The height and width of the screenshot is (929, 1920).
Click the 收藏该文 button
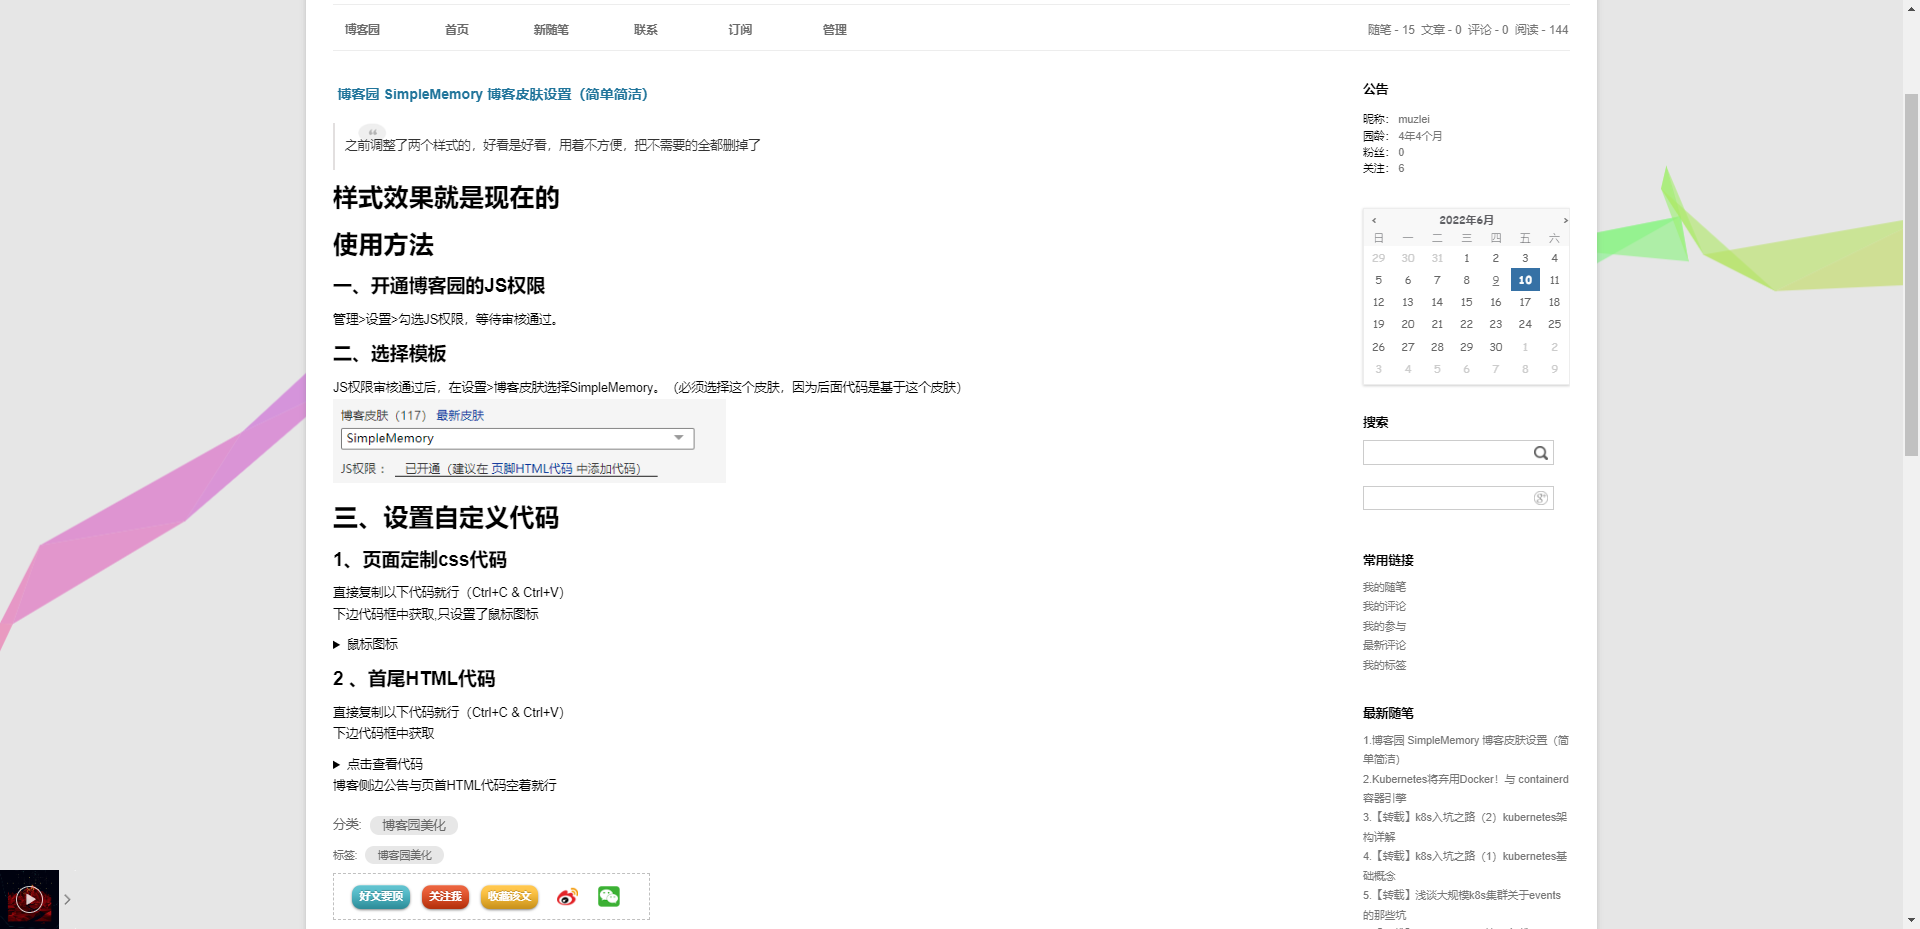coord(510,897)
